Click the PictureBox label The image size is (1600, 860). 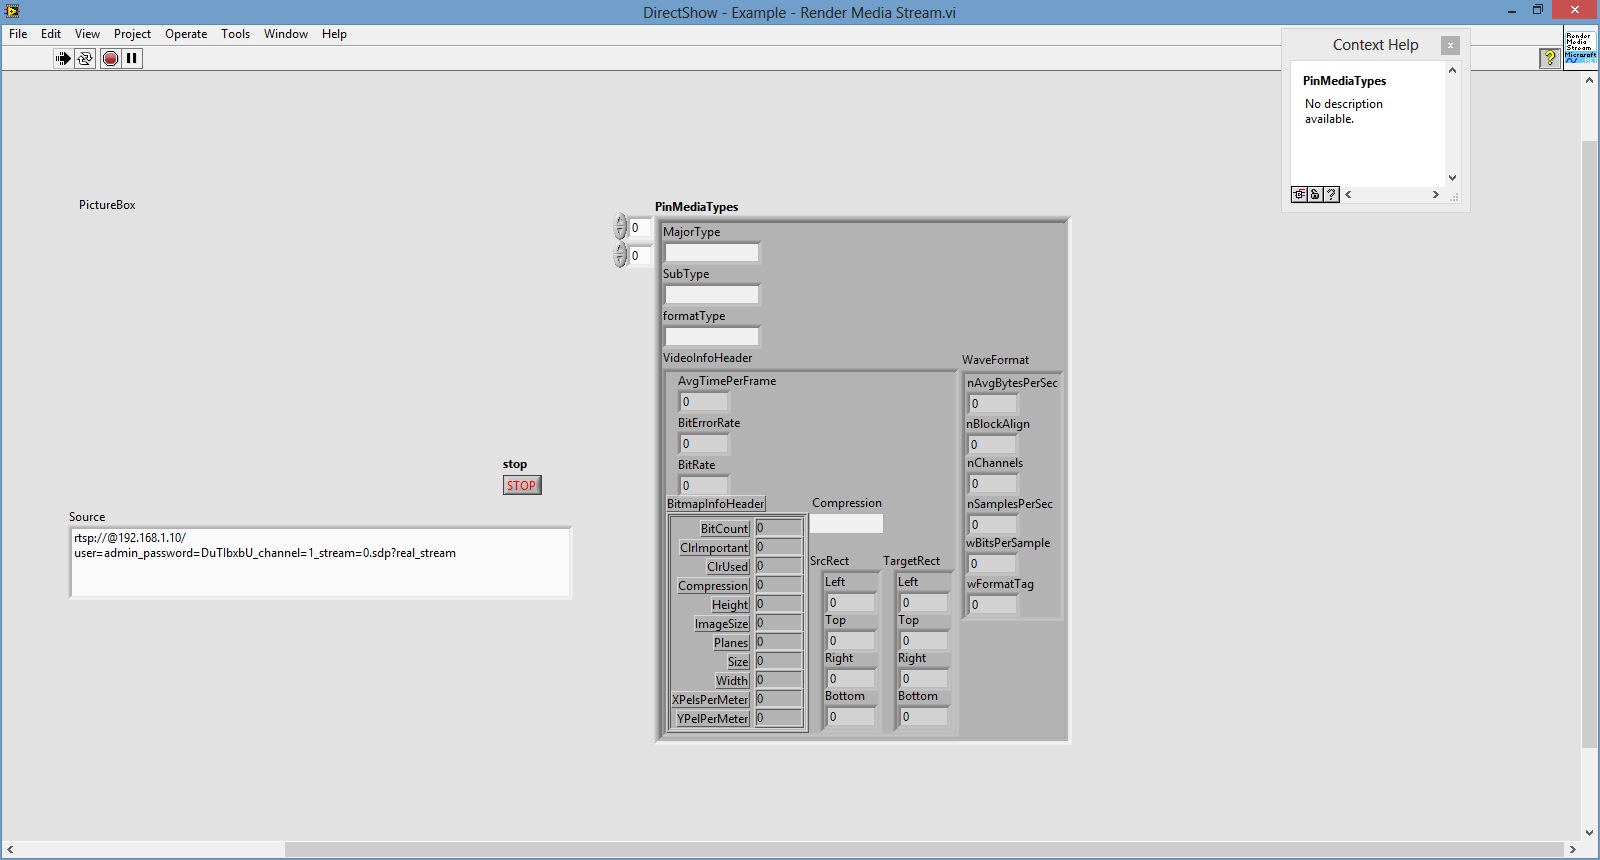click(107, 205)
